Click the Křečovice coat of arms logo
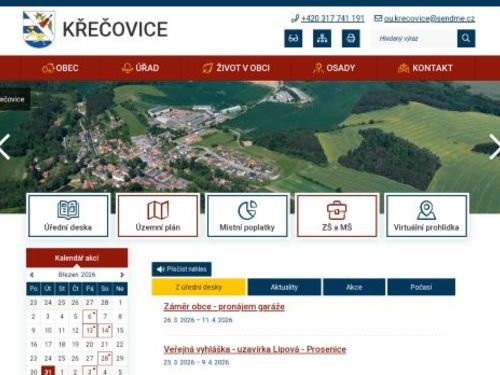Viewport: 500px width, 375px height. (39, 29)
